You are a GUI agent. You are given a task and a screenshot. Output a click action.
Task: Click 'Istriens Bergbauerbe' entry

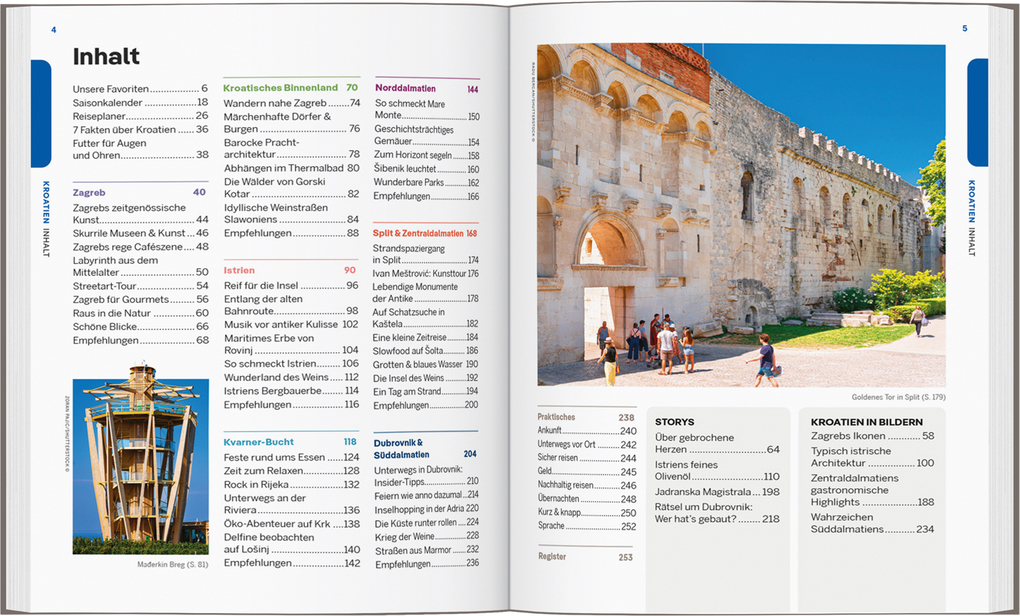(x=291, y=391)
